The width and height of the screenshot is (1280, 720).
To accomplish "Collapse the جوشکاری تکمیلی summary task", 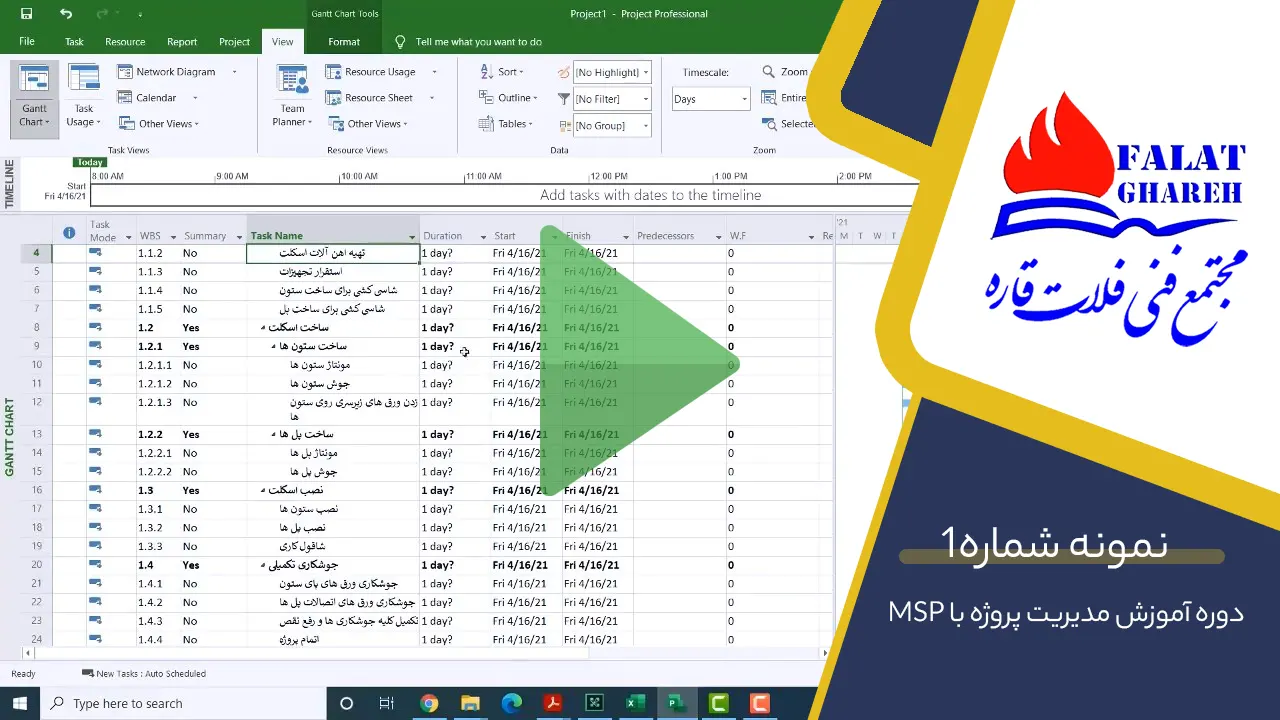I will tap(264, 565).
